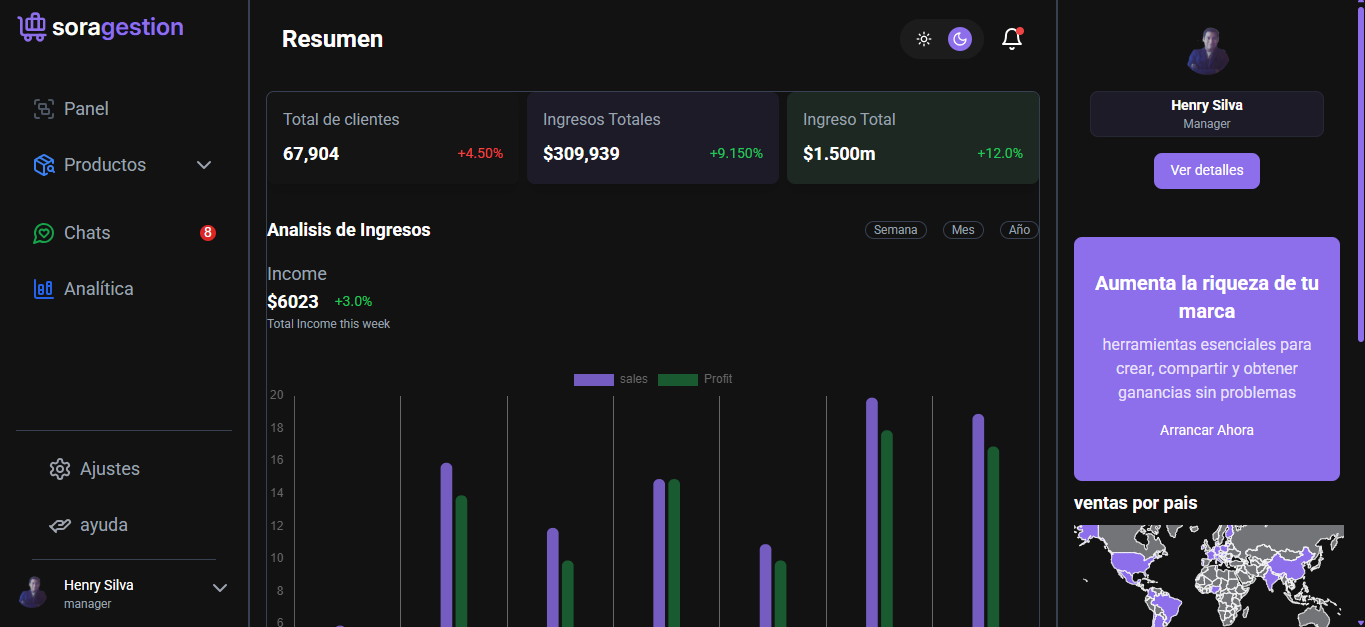
Task: Select the Año period filter
Action: click(x=1019, y=230)
